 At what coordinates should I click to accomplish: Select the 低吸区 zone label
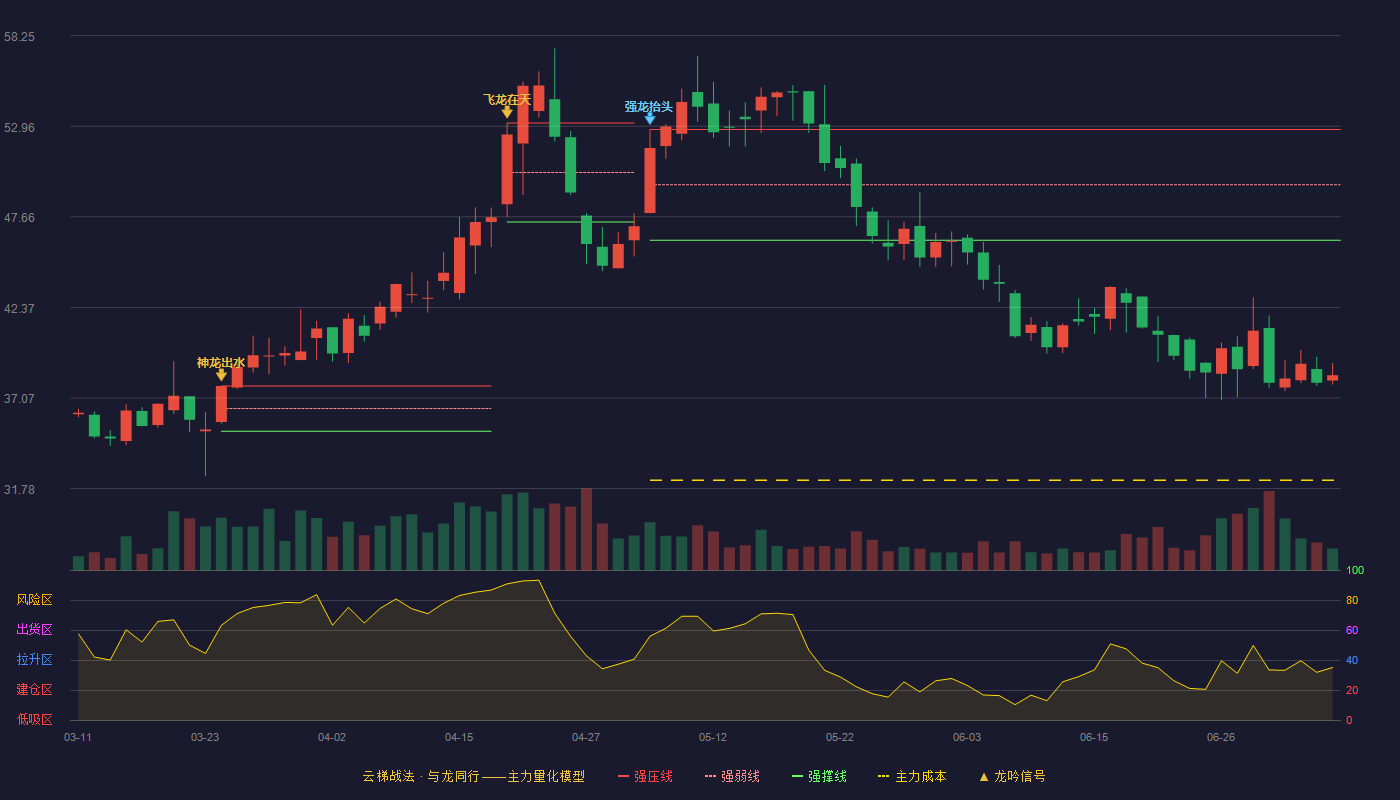[x=34, y=719]
